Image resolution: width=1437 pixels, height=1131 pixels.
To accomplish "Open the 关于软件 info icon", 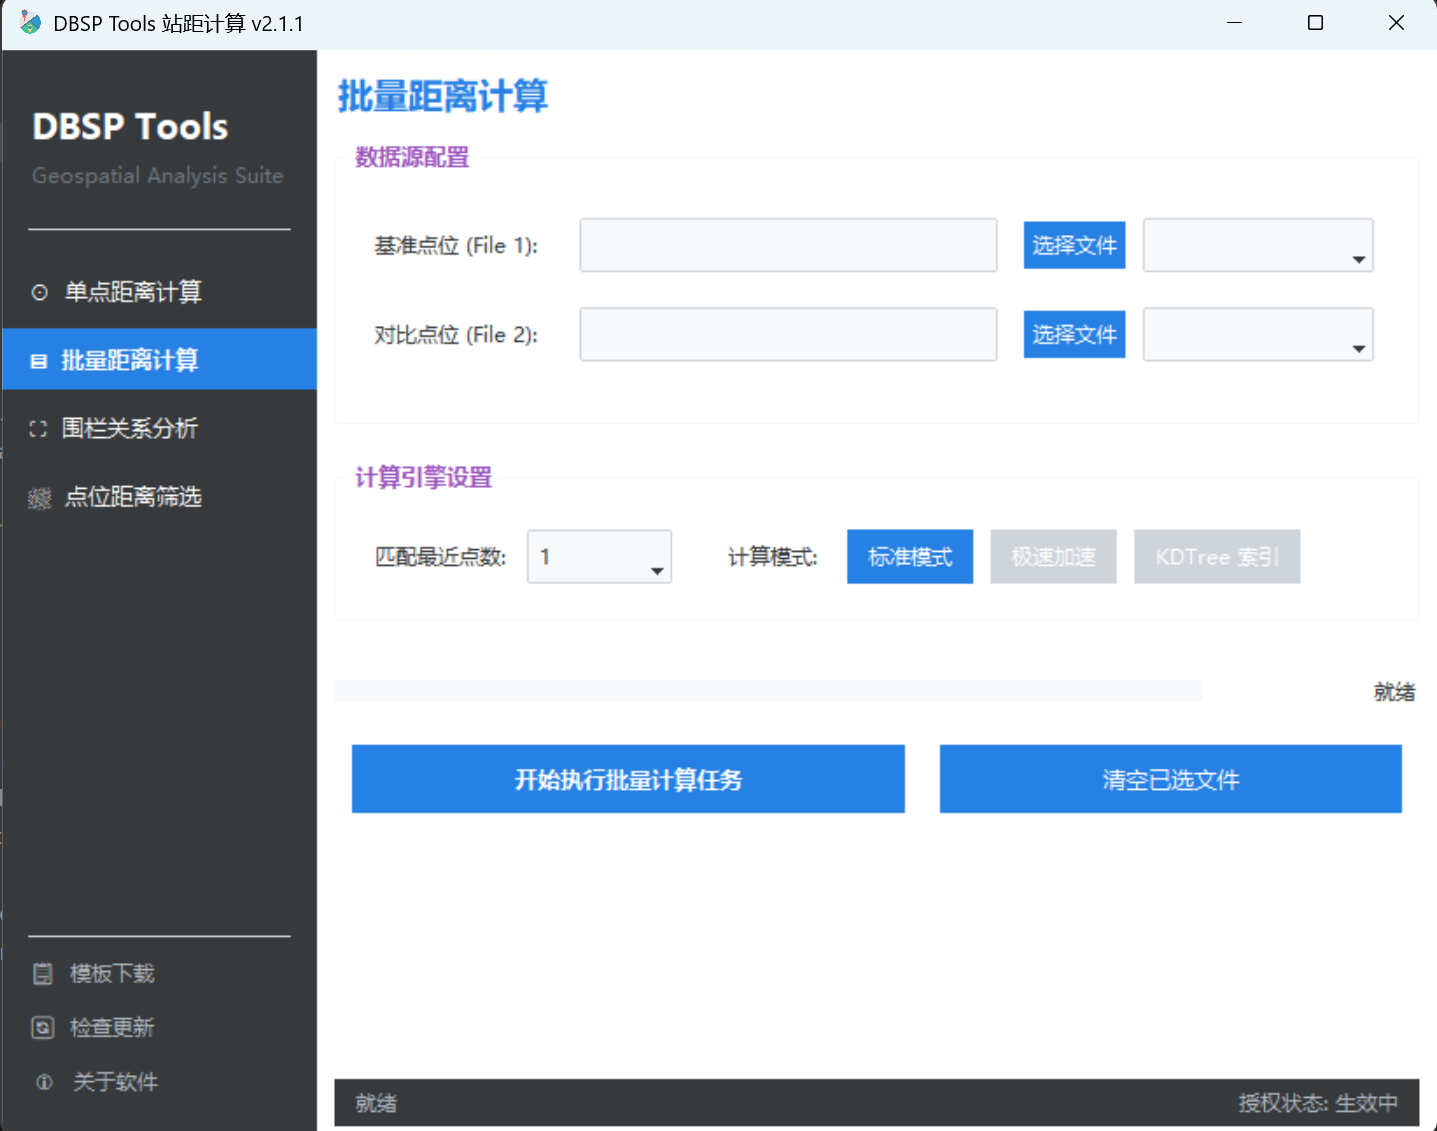I will (x=43, y=1081).
